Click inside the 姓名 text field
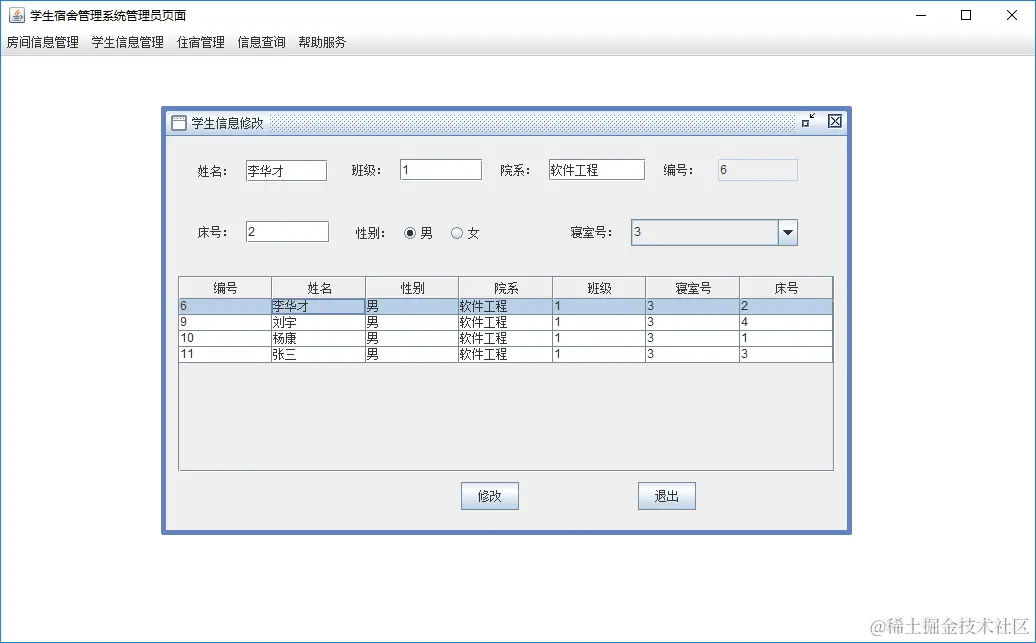 click(x=286, y=170)
